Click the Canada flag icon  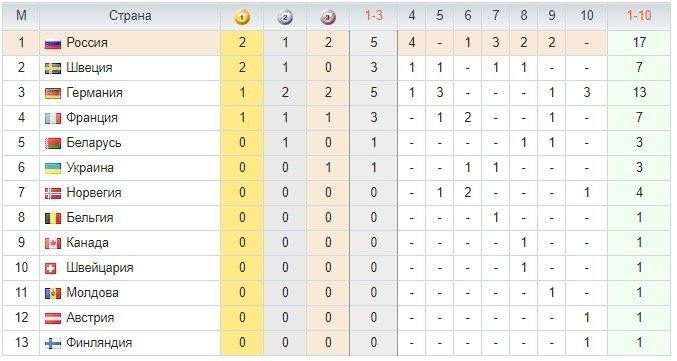point(53,244)
